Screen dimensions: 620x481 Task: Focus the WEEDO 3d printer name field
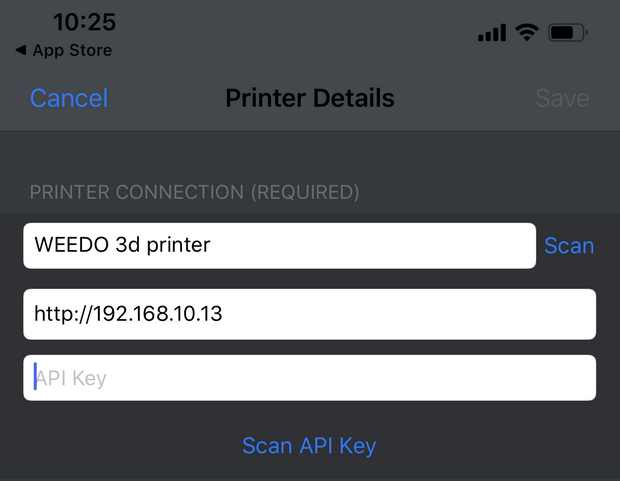pyautogui.click(x=280, y=246)
